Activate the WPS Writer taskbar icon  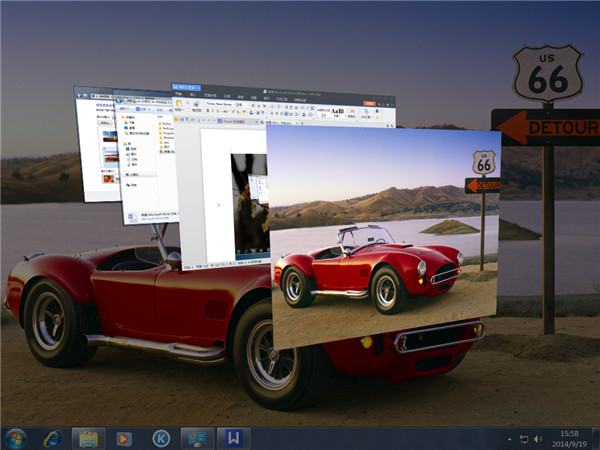click(232, 437)
